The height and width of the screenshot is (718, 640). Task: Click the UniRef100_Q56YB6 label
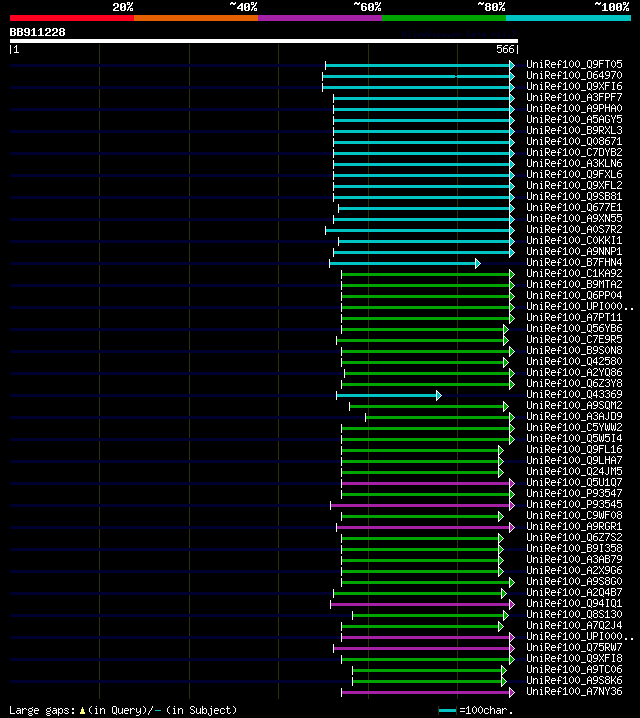pos(574,328)
